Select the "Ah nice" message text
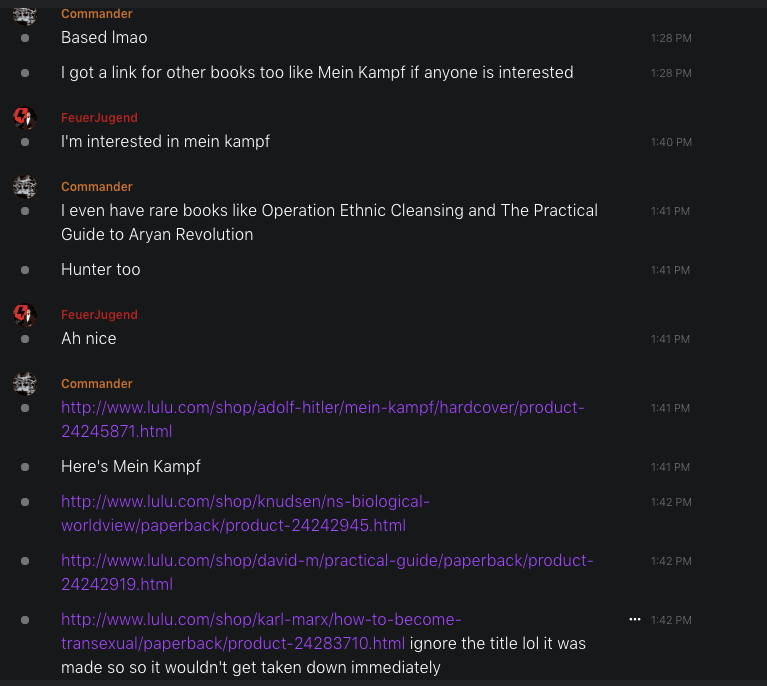This screenshot has height=686, width=767. click(x=89, y=339)
